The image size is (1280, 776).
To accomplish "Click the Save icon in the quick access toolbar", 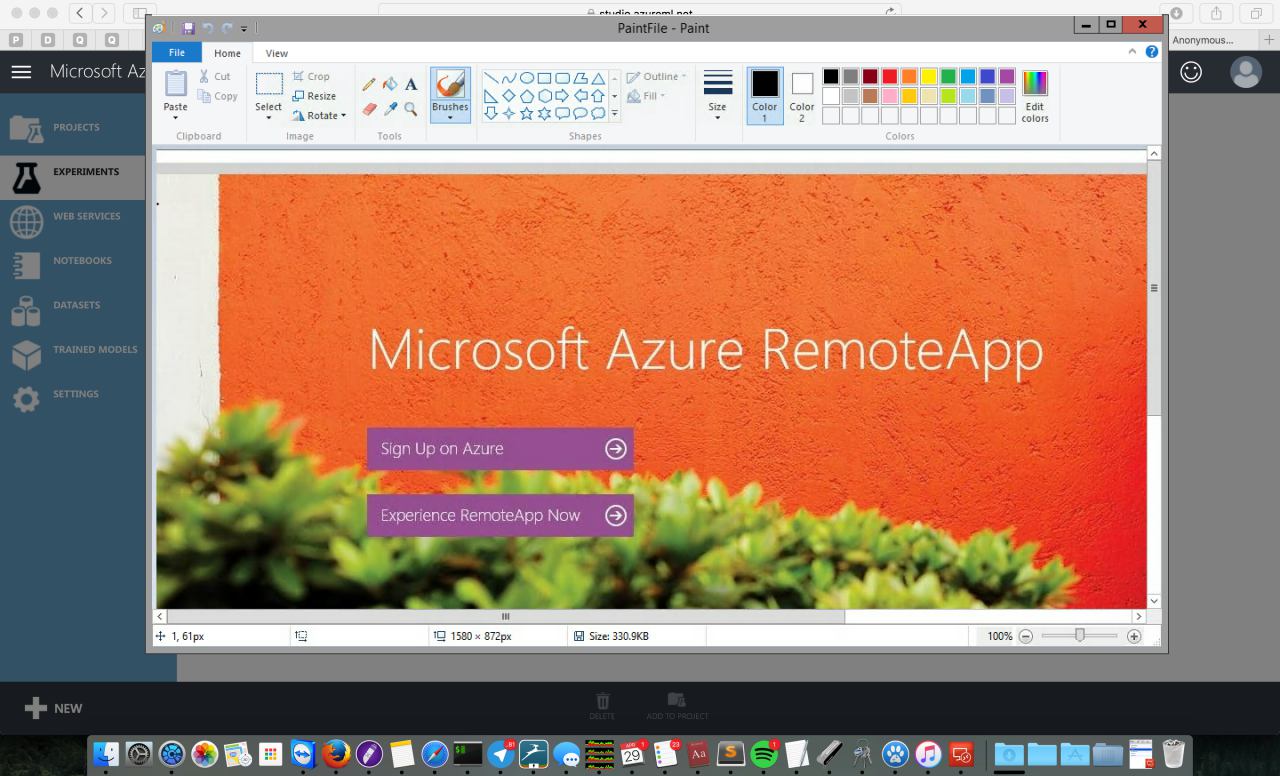I will click(188, 28).
